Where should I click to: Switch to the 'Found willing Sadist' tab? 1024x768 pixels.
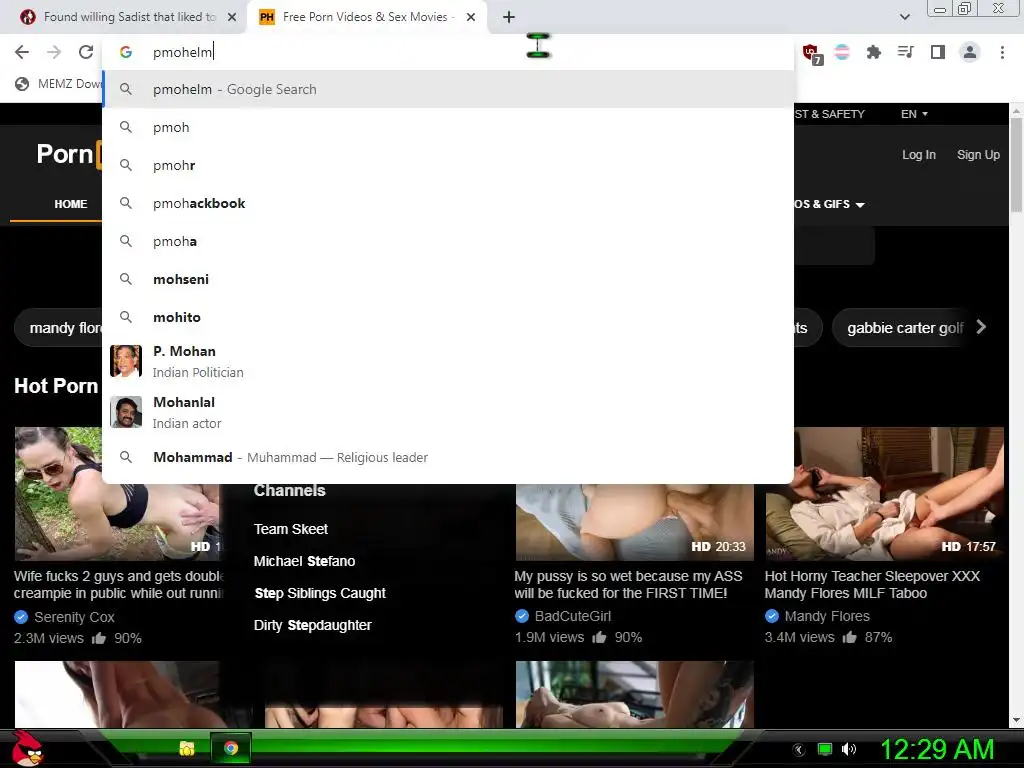(x=128, y=17)
